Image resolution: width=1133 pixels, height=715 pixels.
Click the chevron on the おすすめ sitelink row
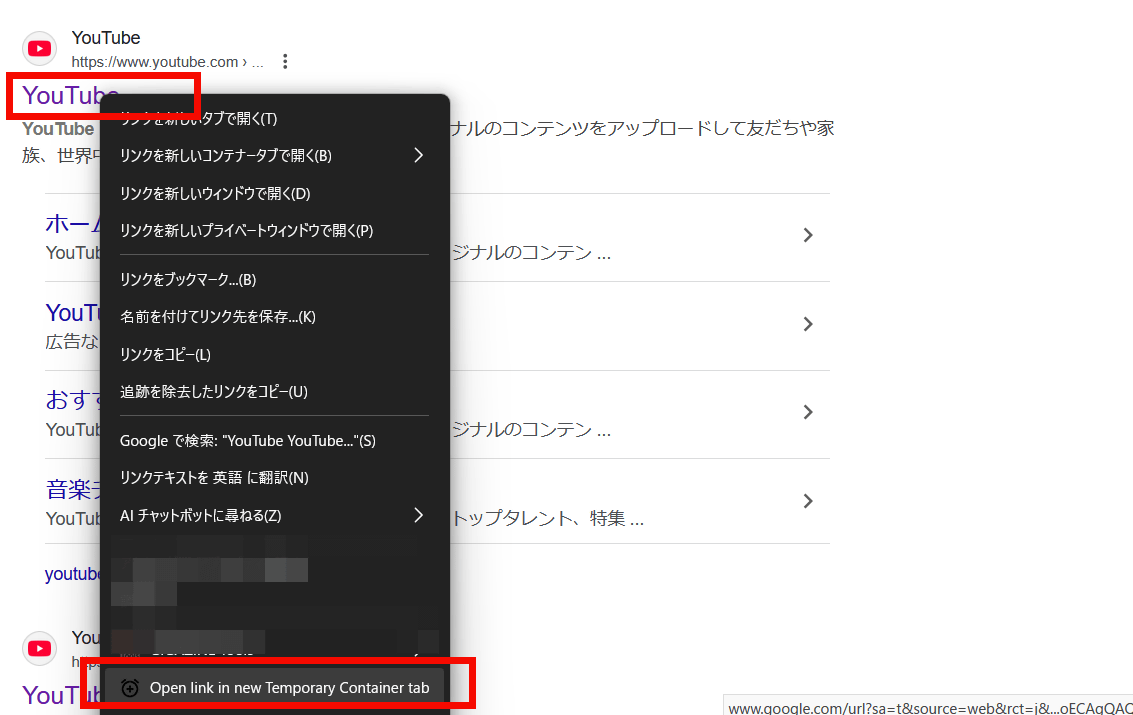coord(808,412)
